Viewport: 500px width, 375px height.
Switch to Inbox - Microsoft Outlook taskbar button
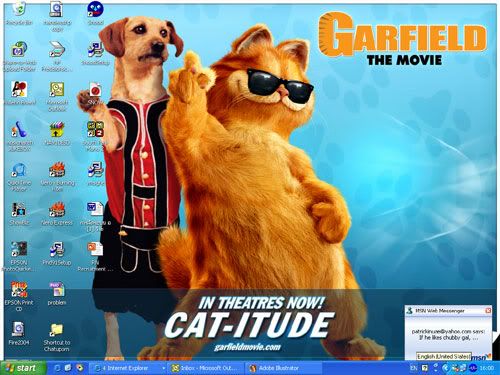[x=206, y=368]
